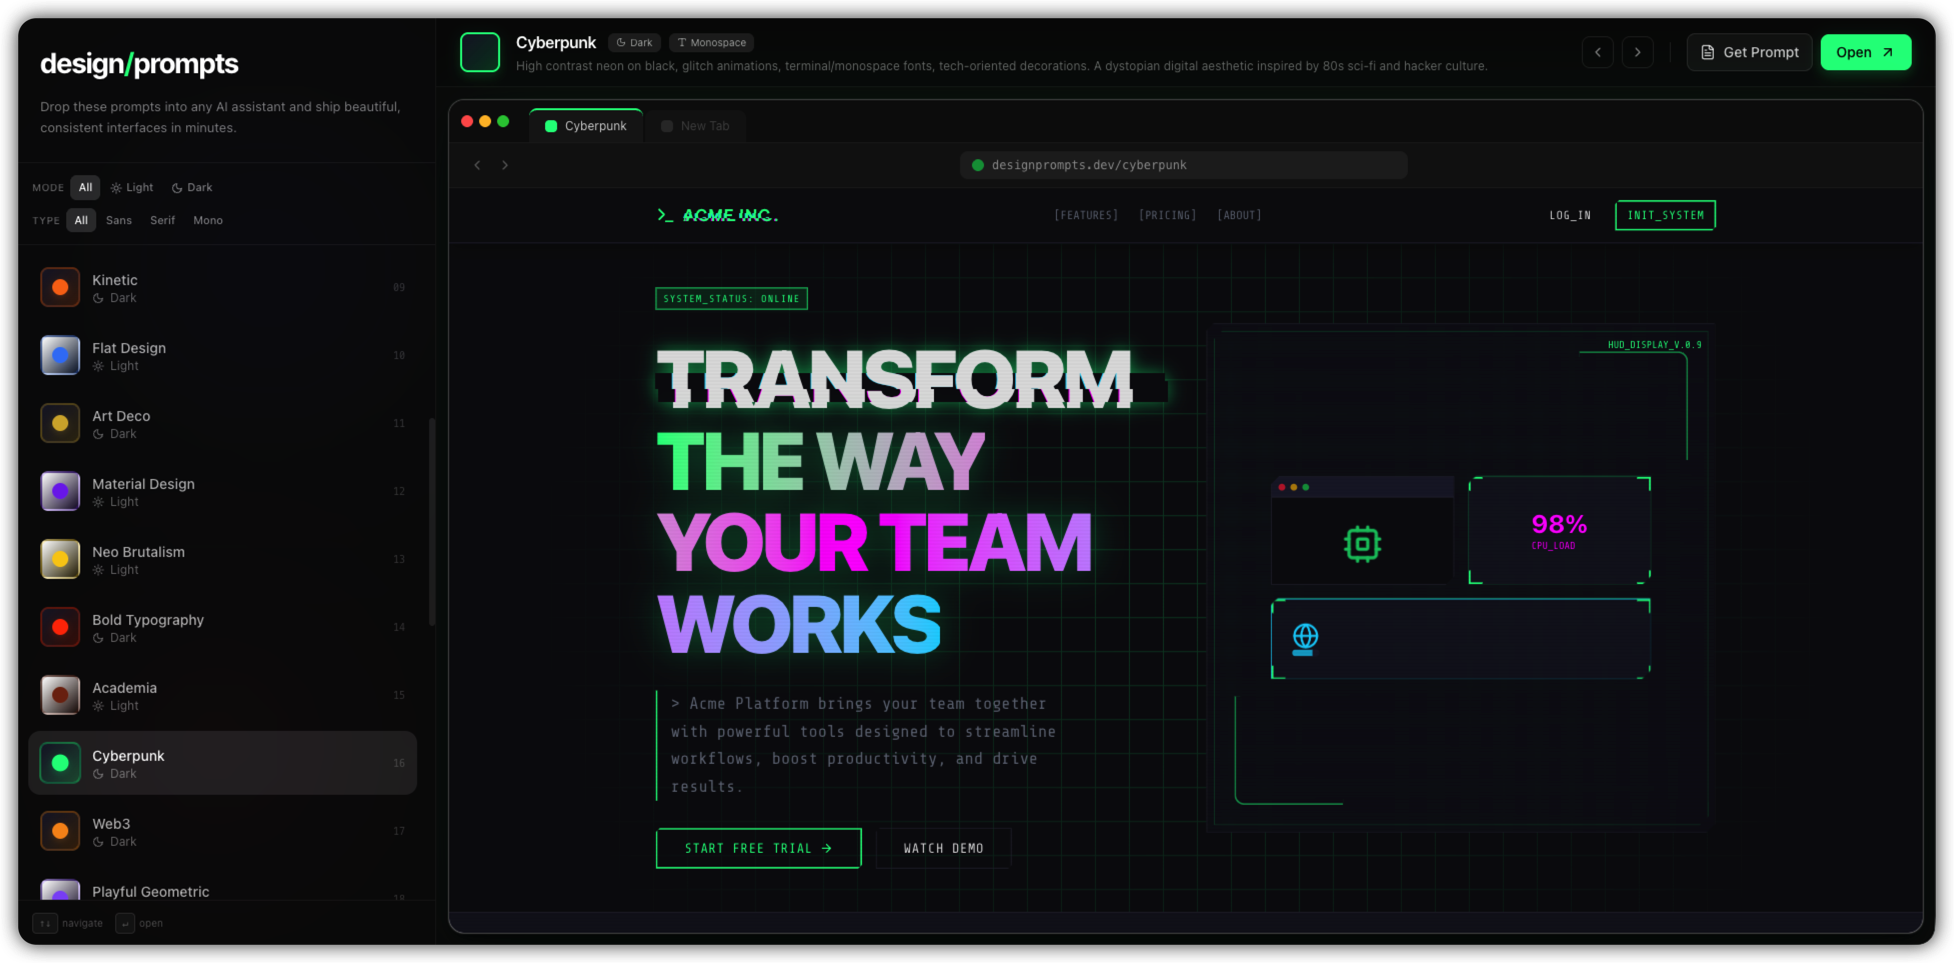The width and height of the screenshot is (1954, 963).
Task: Go to next design style chevron
Action: (x=1637, y=53)
